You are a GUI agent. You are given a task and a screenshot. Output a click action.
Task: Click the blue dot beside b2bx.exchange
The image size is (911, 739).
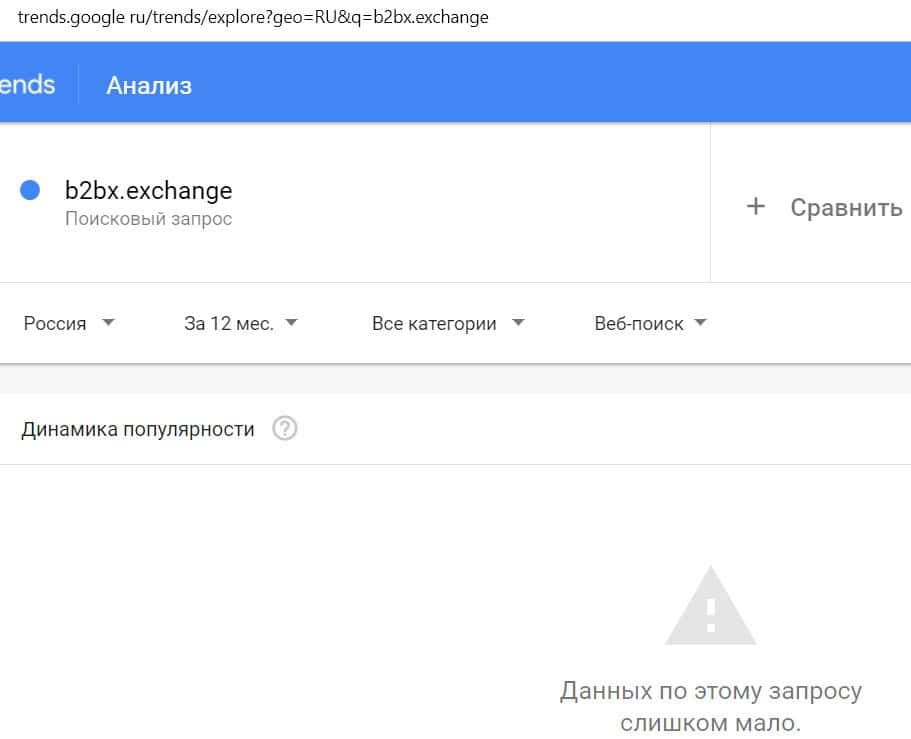tap(30, 190)
